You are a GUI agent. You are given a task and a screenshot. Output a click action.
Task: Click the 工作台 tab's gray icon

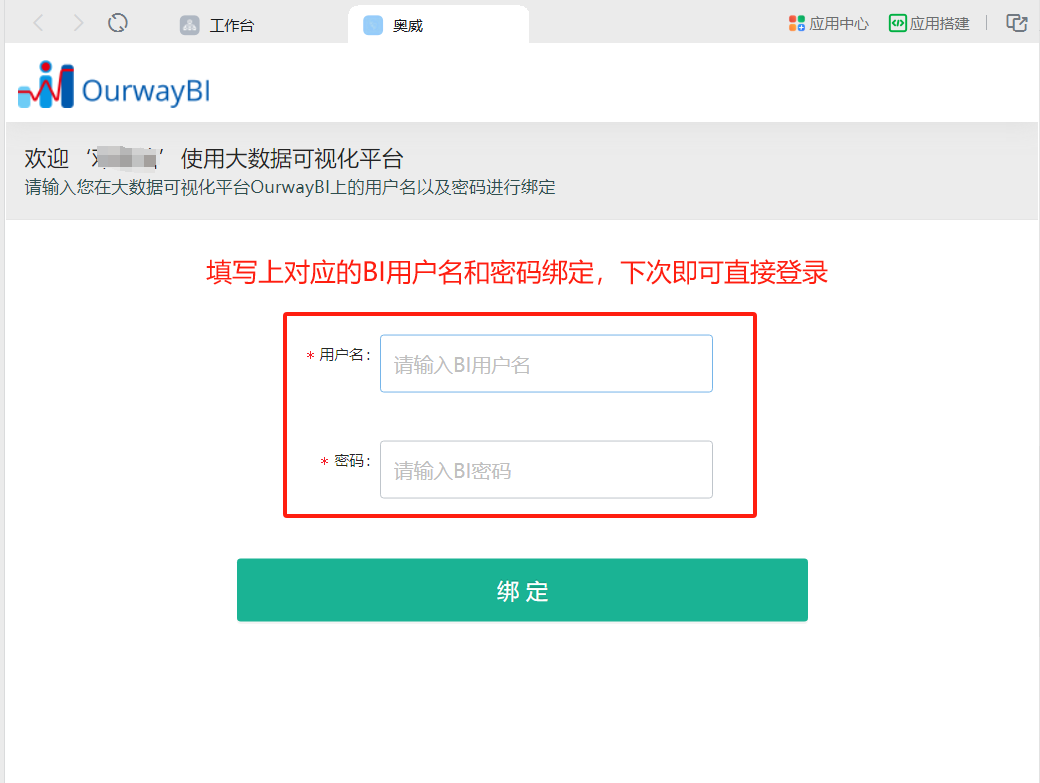tap(190, 25)
